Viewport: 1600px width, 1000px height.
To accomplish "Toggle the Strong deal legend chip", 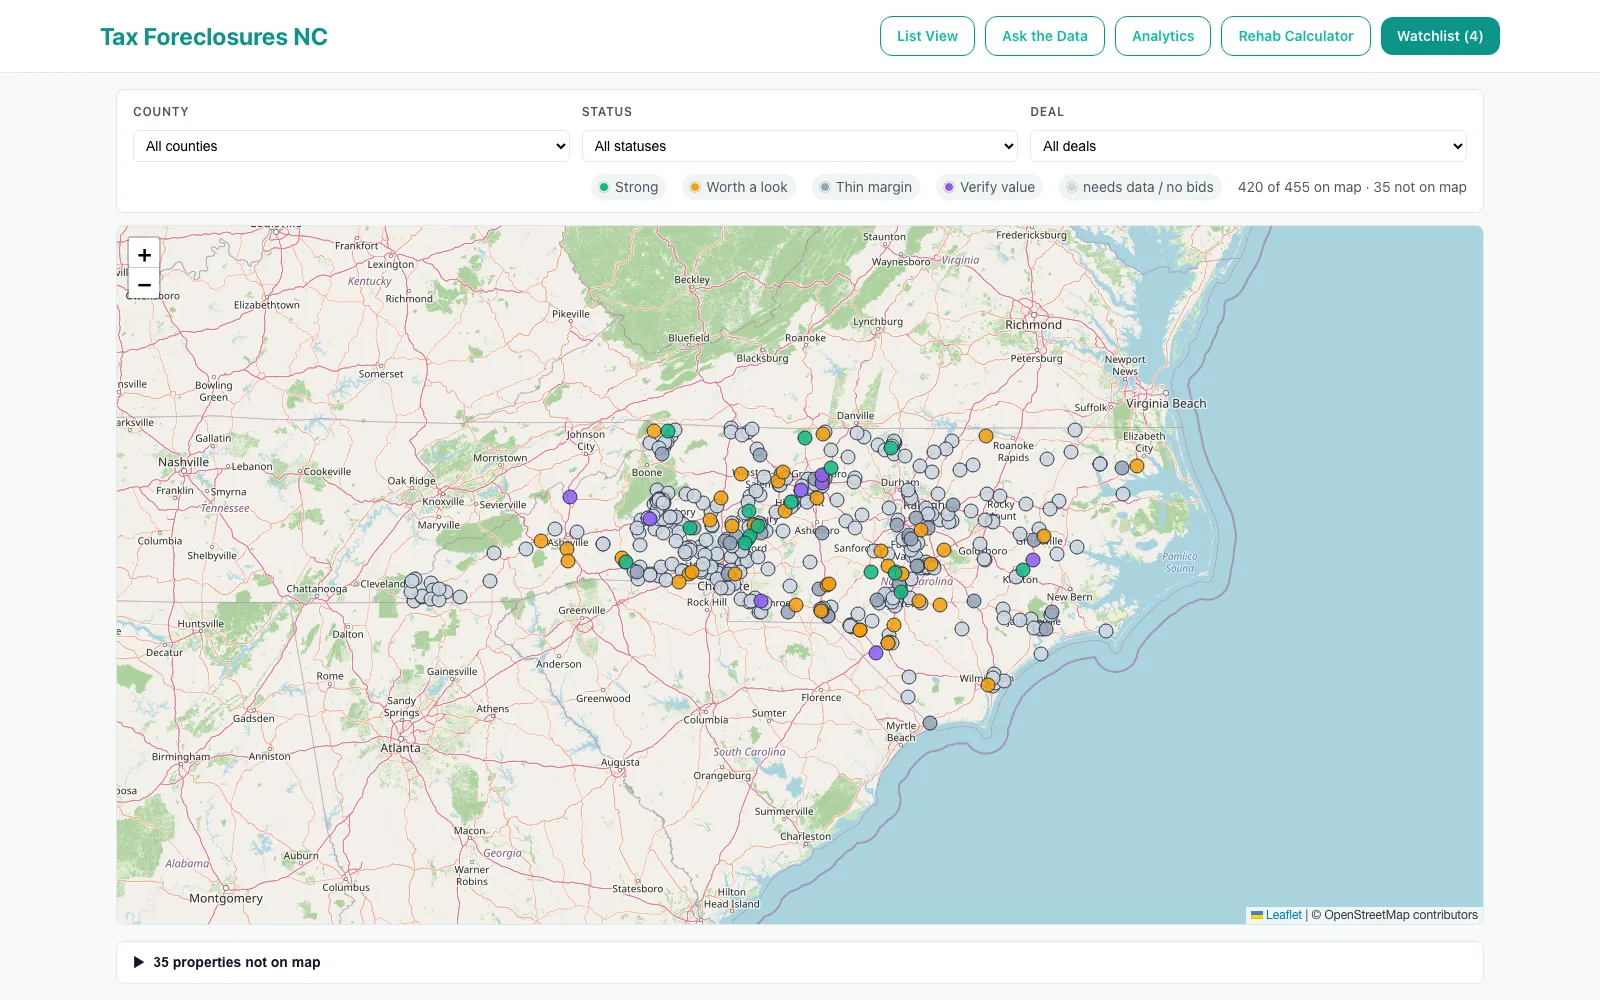I will click(628, 187).
